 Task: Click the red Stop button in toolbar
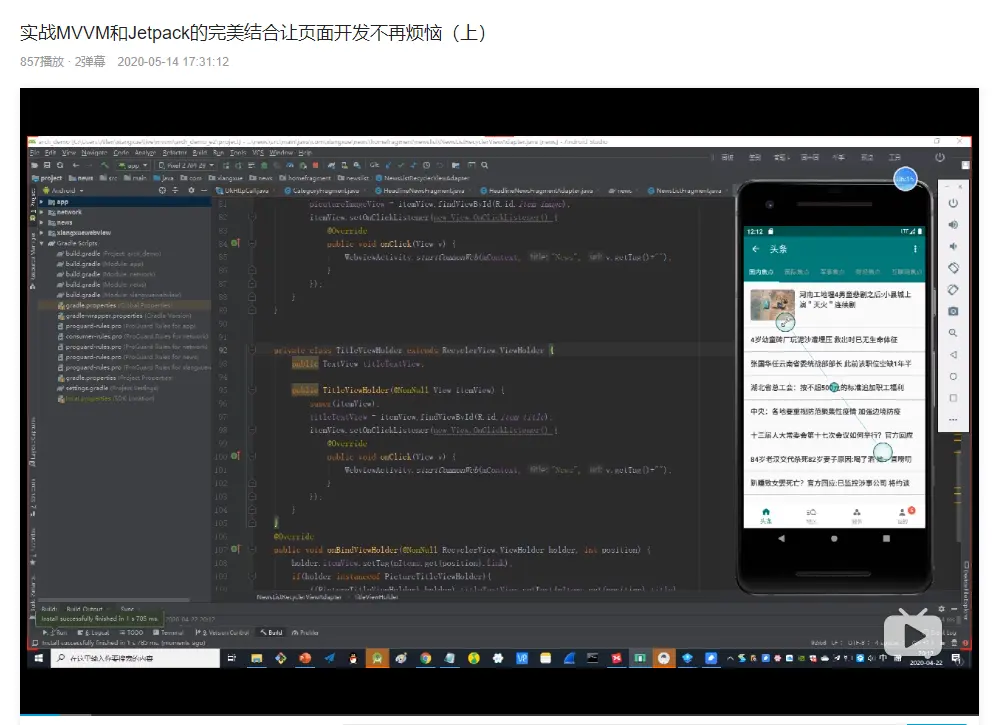(315, 166)
